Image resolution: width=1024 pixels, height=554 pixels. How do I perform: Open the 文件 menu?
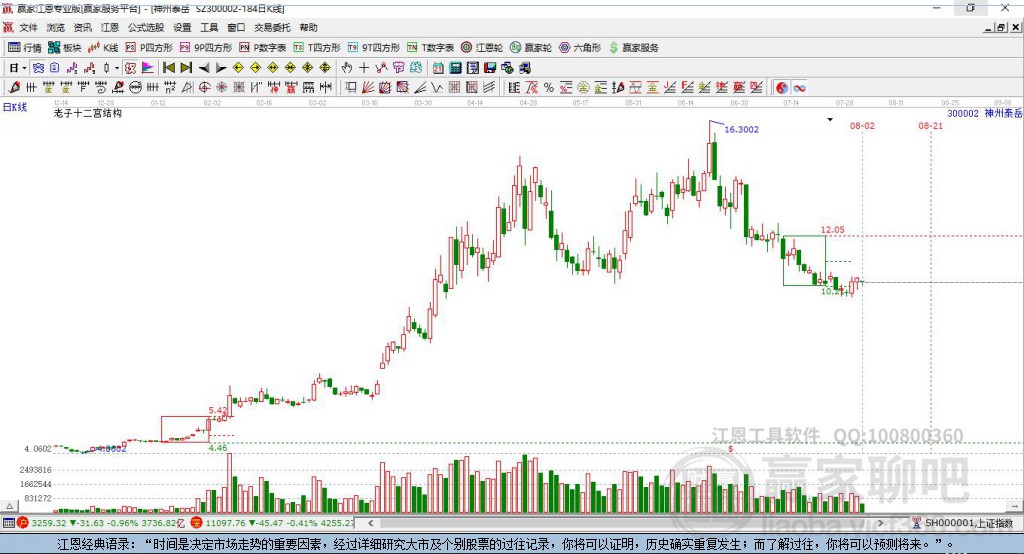pyautogui.click(x=28, y=27)
